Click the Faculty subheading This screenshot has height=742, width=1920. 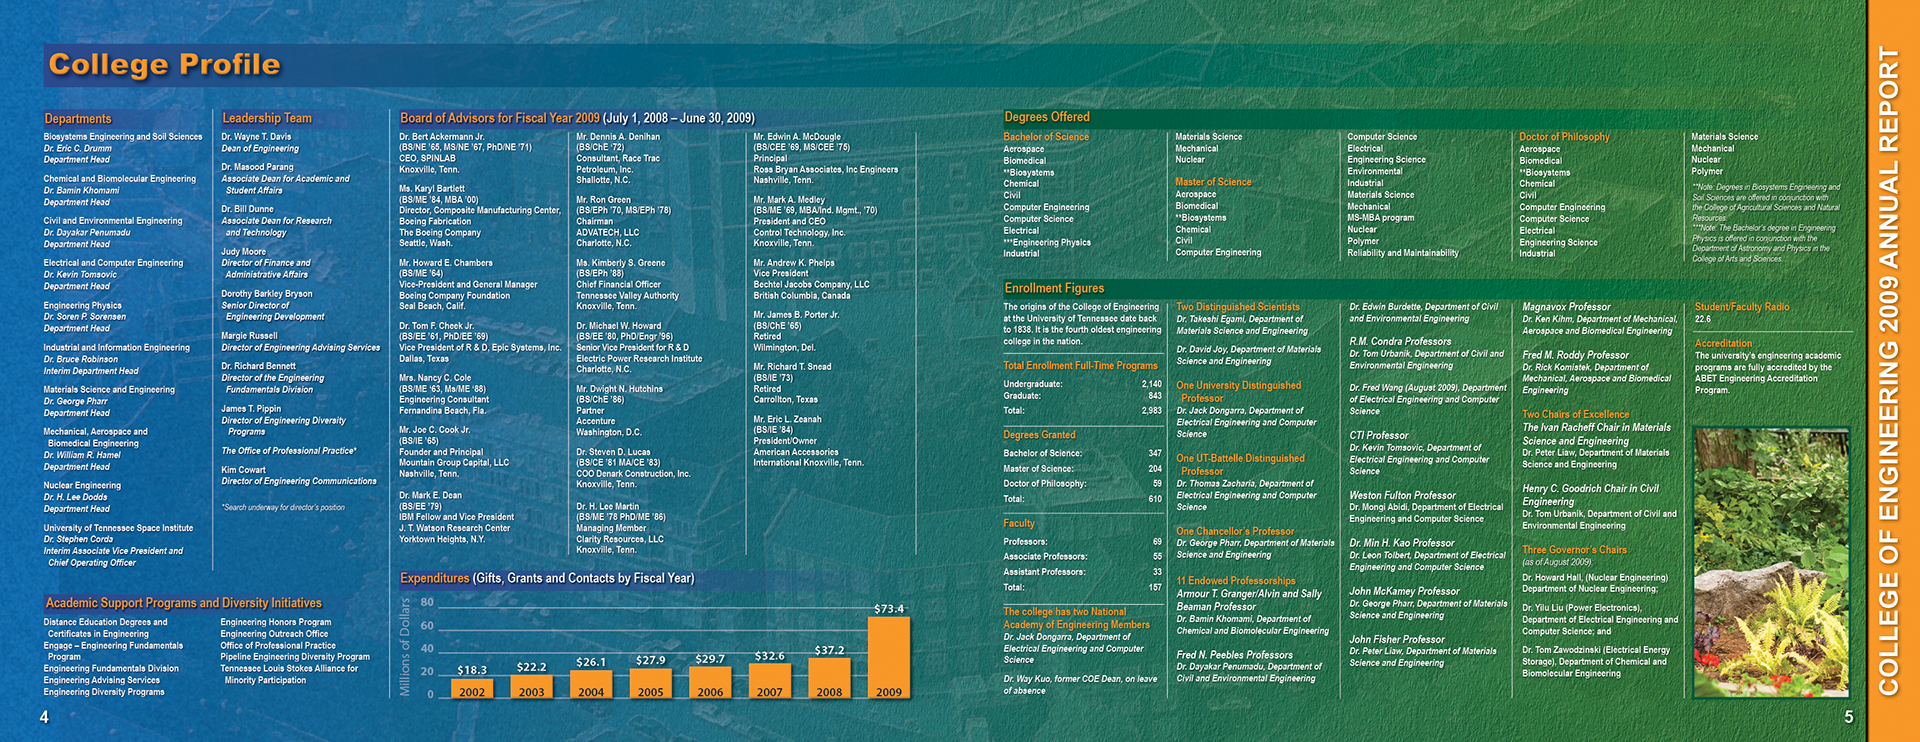1019,524
